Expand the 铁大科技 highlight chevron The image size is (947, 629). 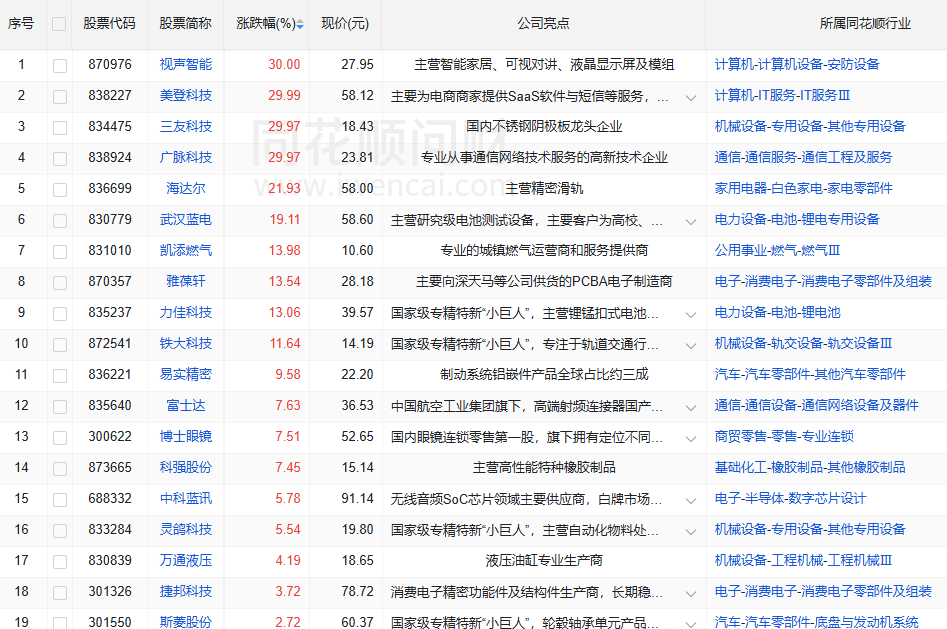(691, 345)
